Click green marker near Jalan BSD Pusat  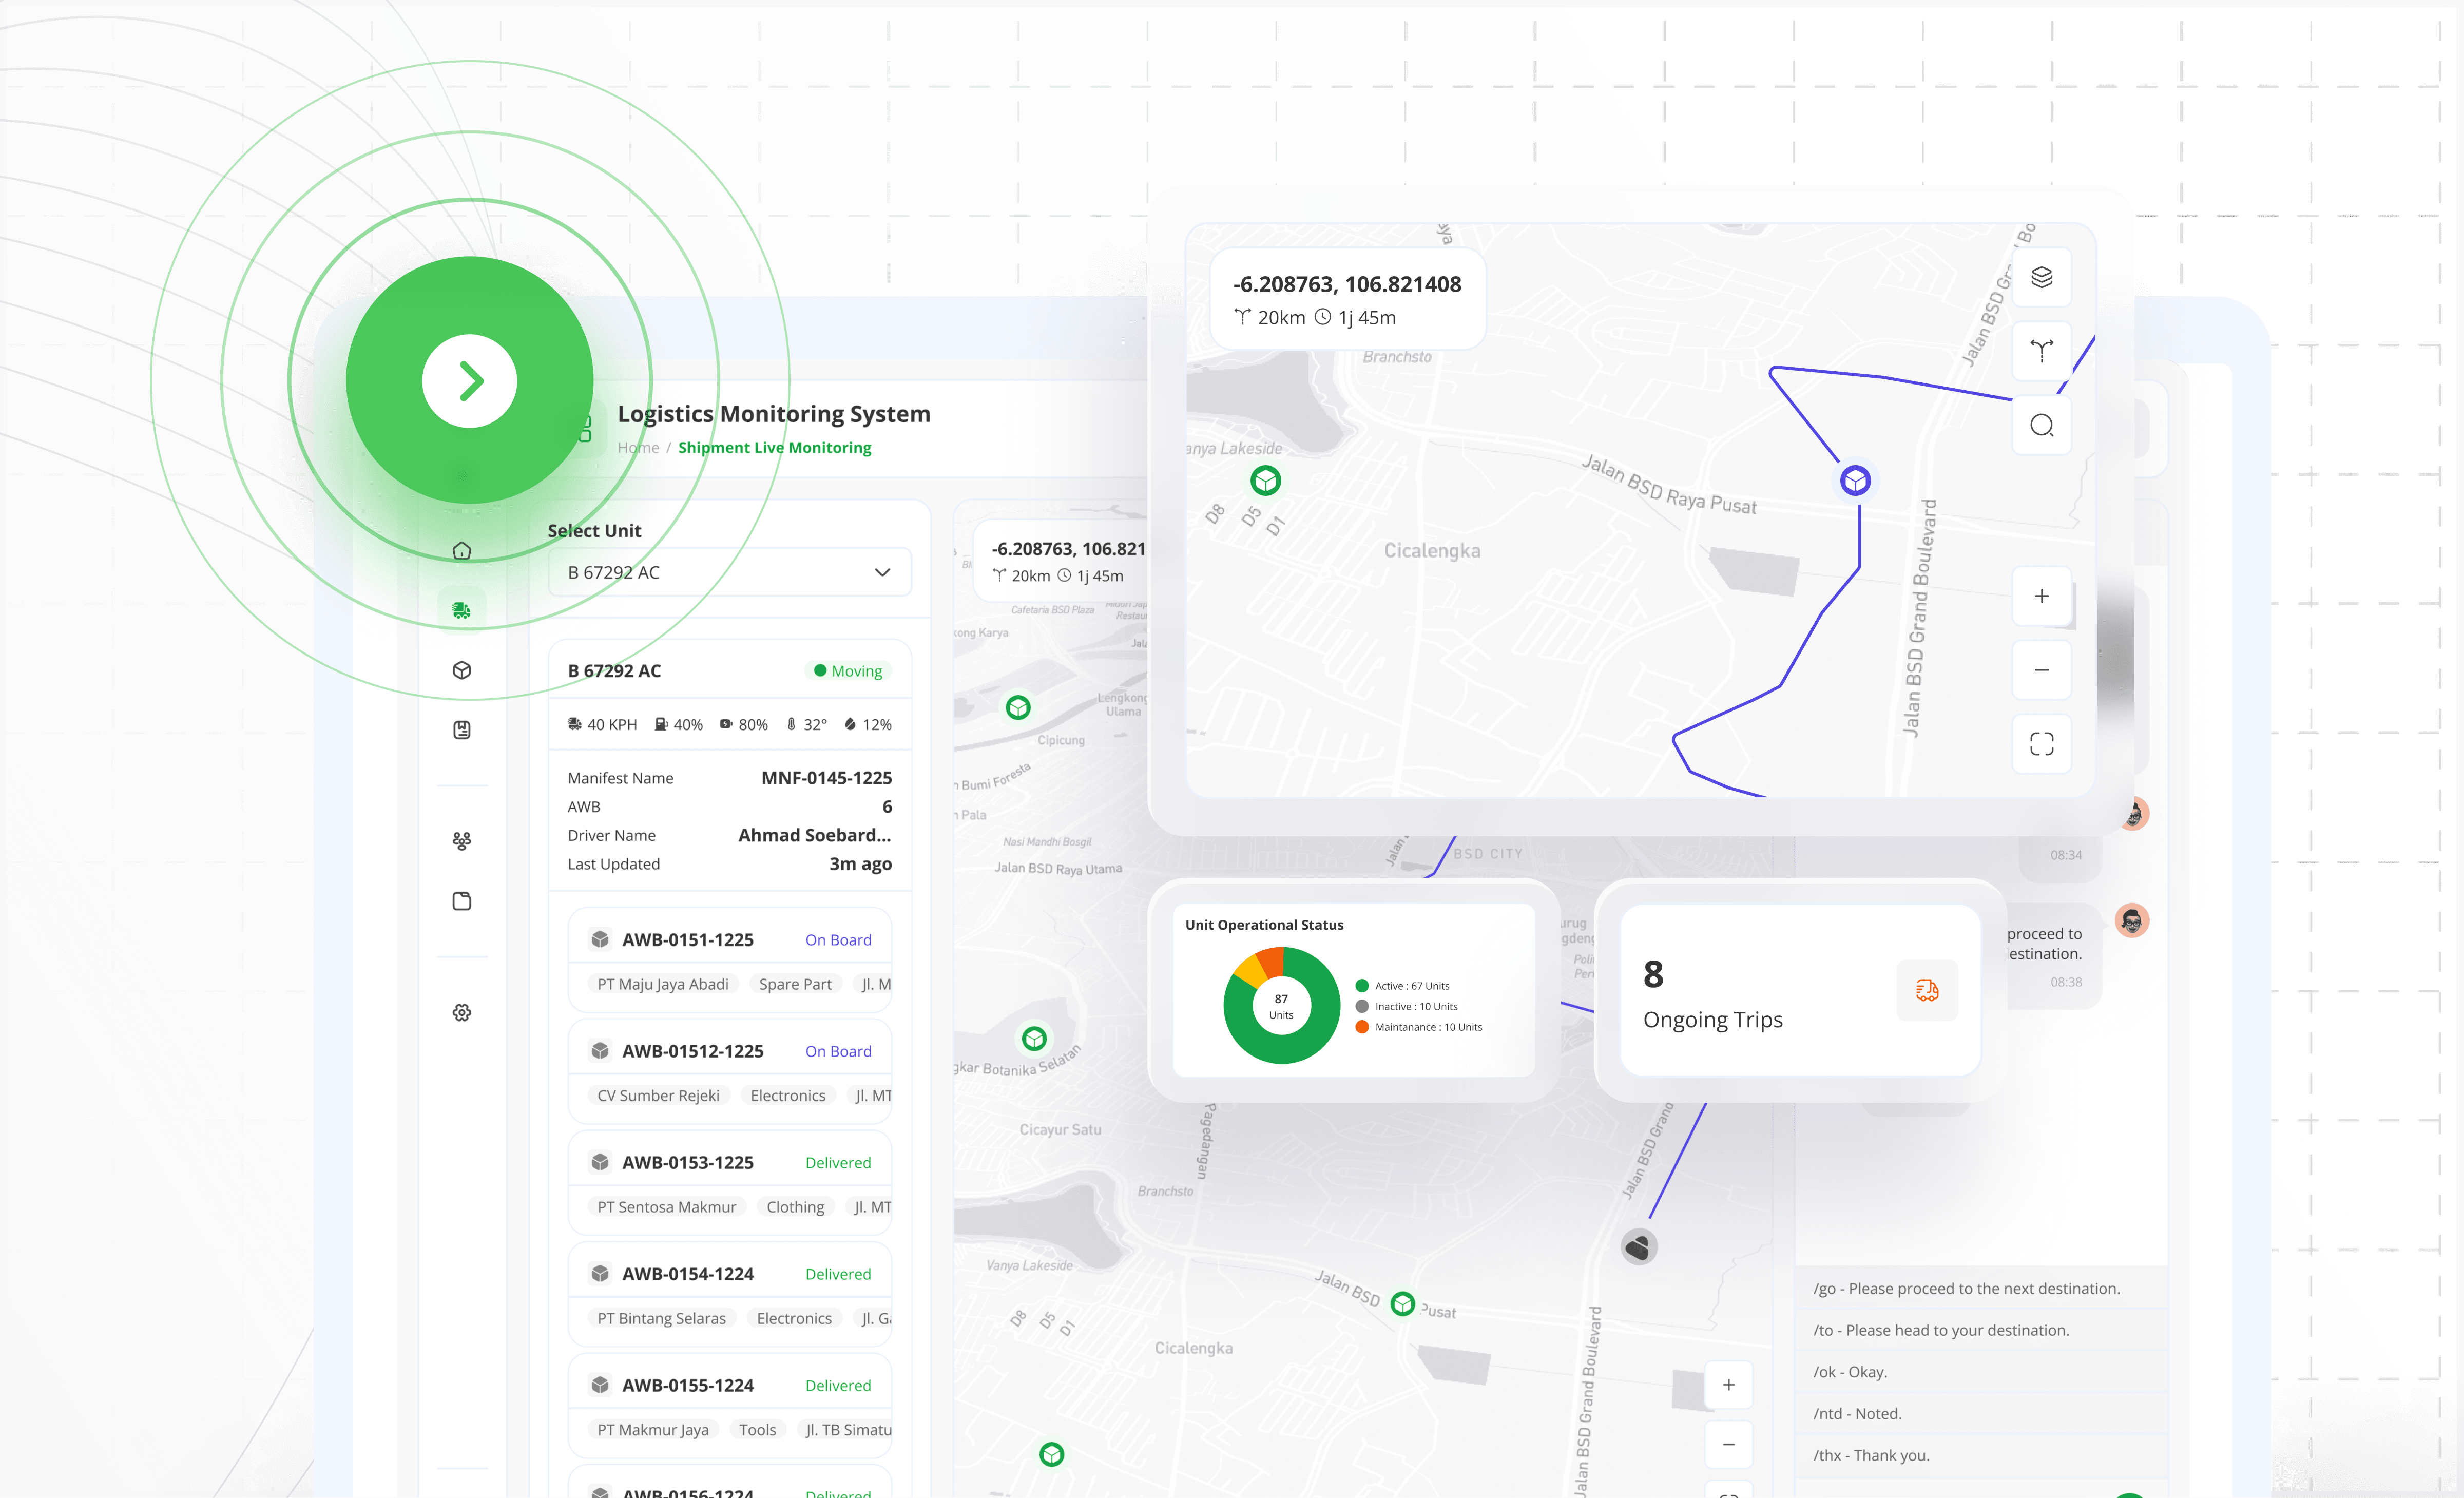coord(1403,1304)
